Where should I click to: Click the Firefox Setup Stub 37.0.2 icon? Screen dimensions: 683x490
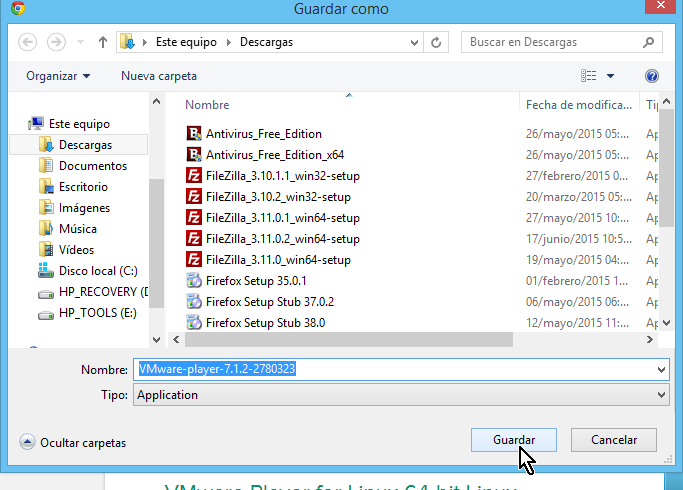pyautogui.click(x=194, y=302)
